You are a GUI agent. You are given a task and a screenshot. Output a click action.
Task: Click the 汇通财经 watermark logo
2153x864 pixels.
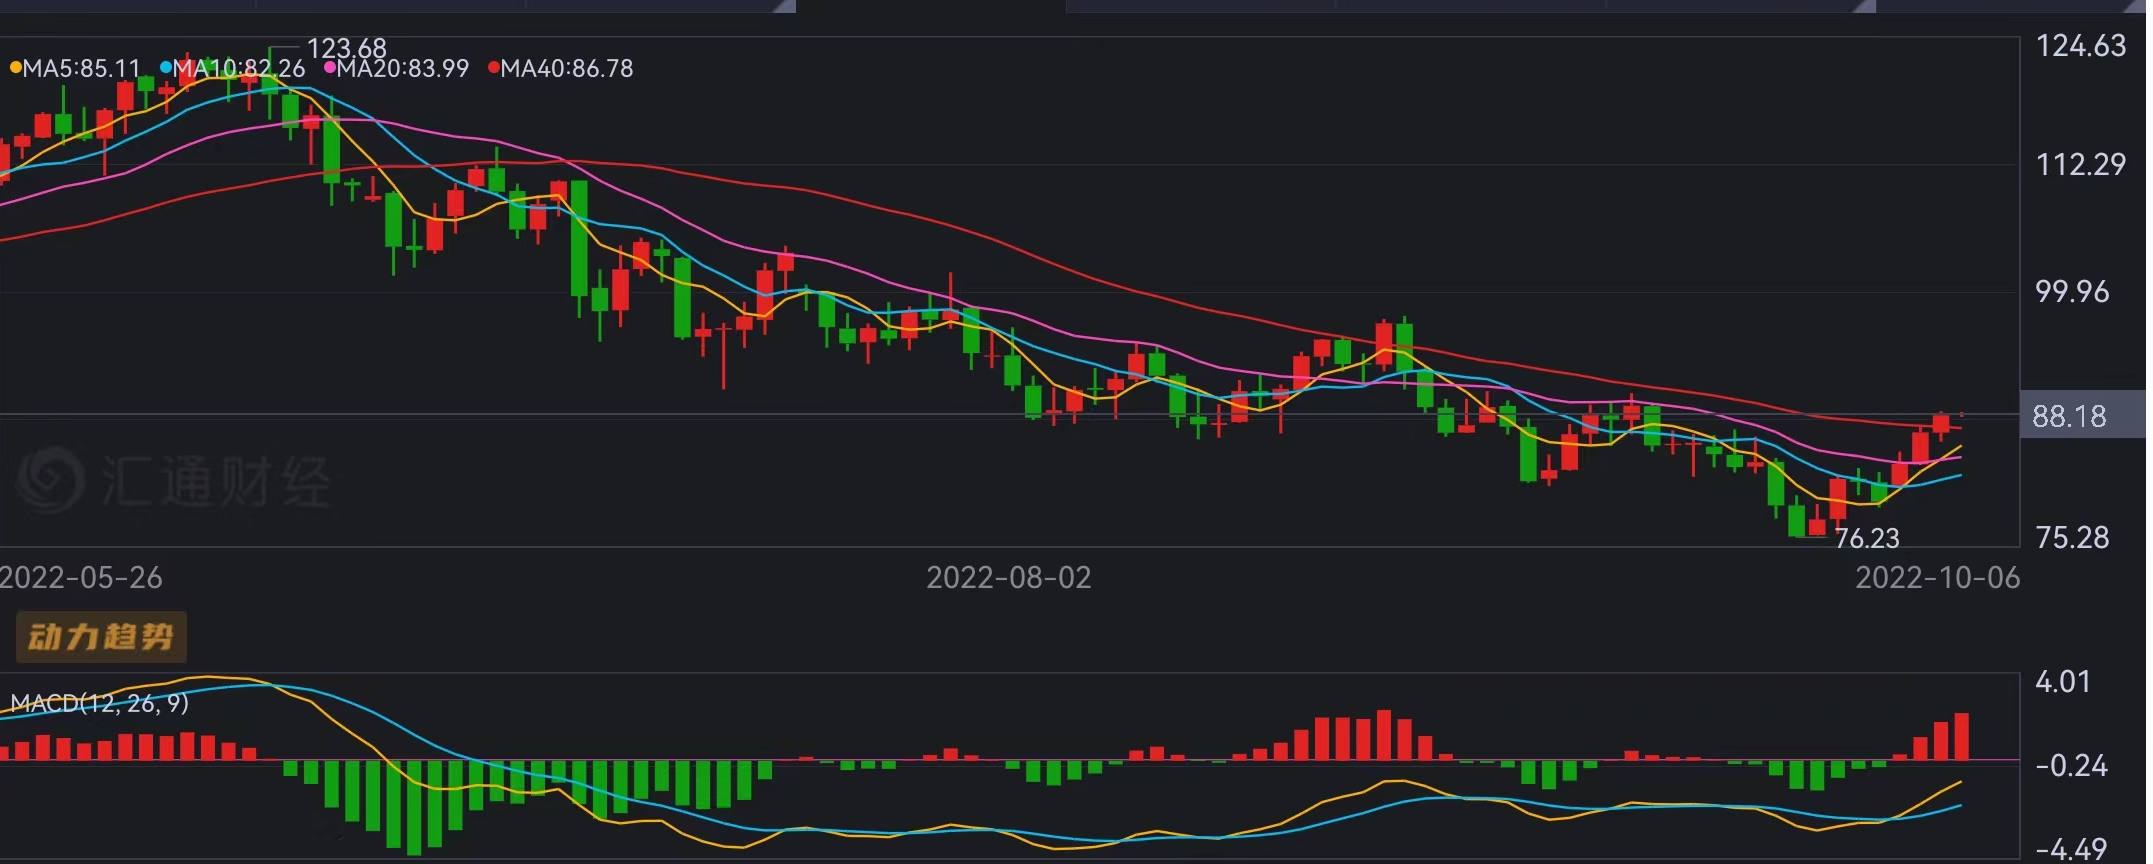click(x=50, y=480)
